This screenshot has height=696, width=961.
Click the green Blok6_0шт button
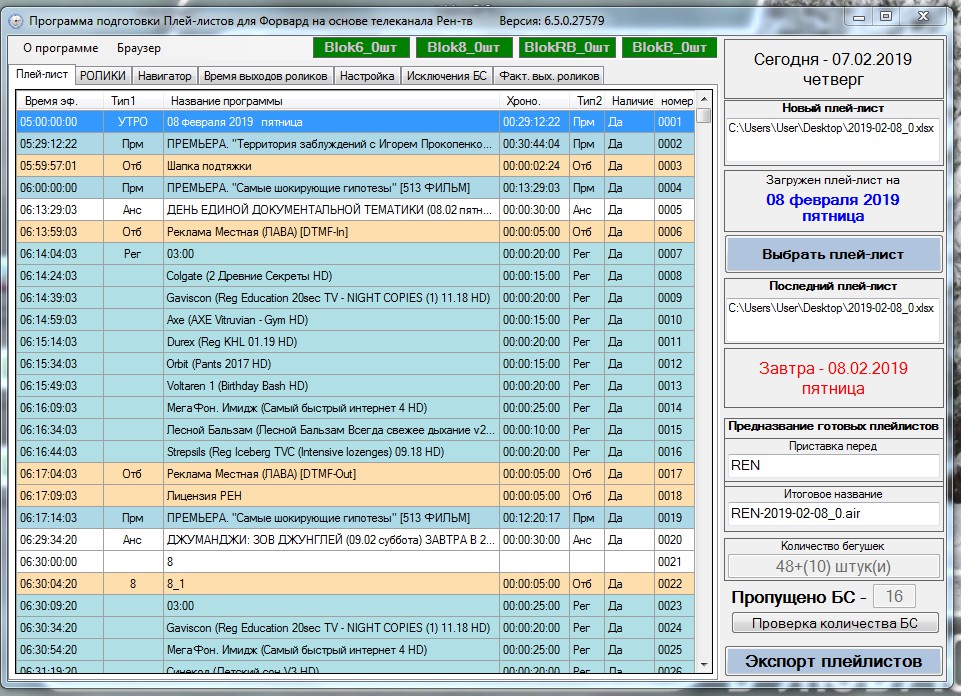(x=360, y=47)
